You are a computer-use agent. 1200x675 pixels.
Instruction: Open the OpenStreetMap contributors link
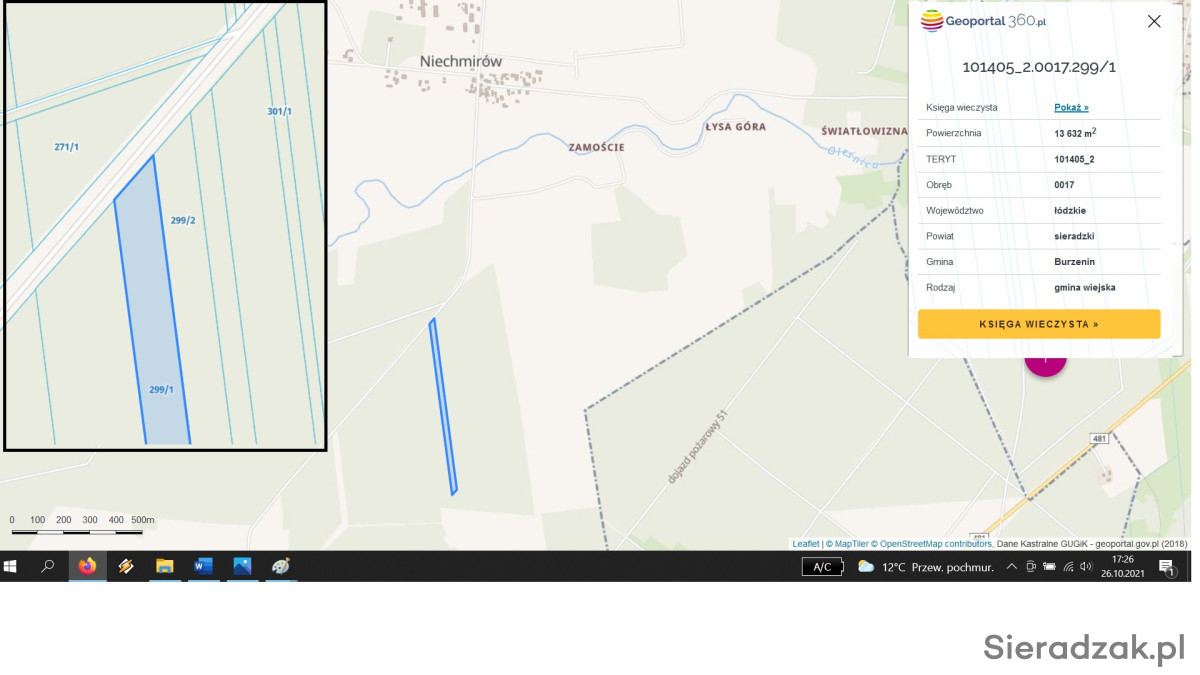tap(936, 544)
